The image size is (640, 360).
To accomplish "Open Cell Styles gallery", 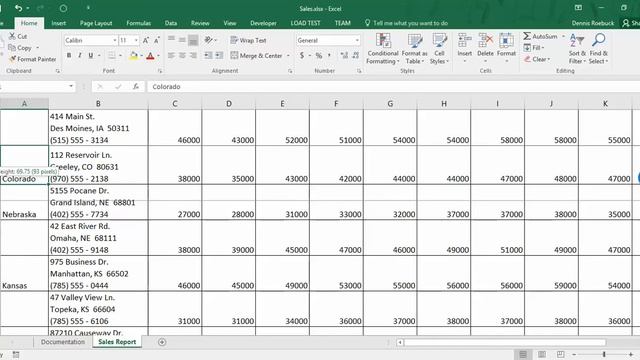I will pos(439,49).
